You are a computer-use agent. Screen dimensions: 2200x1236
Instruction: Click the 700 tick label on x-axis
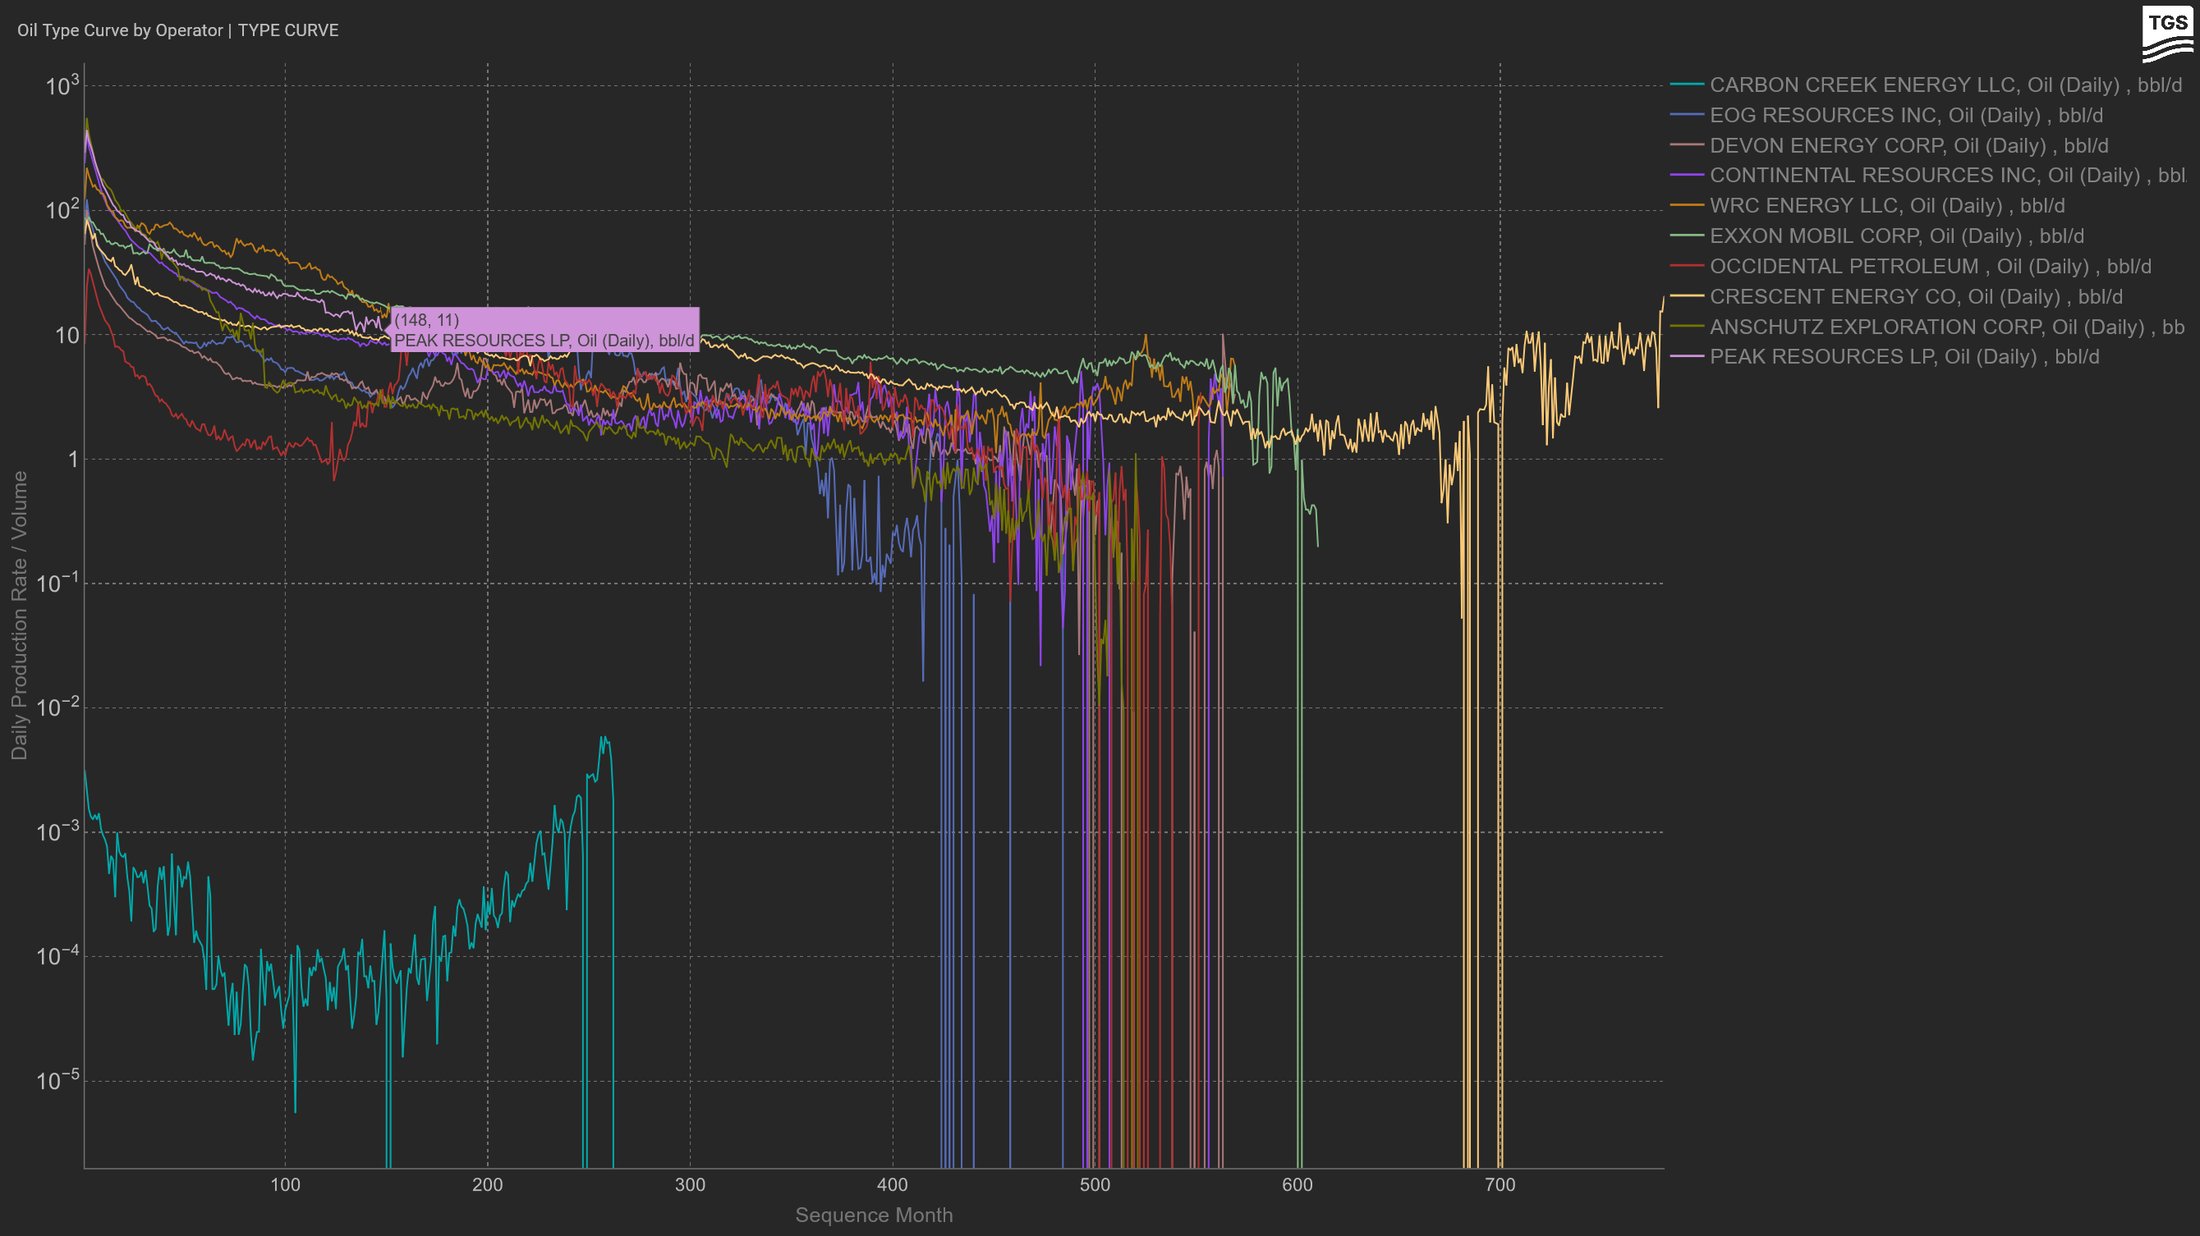click(1499, 1185)
